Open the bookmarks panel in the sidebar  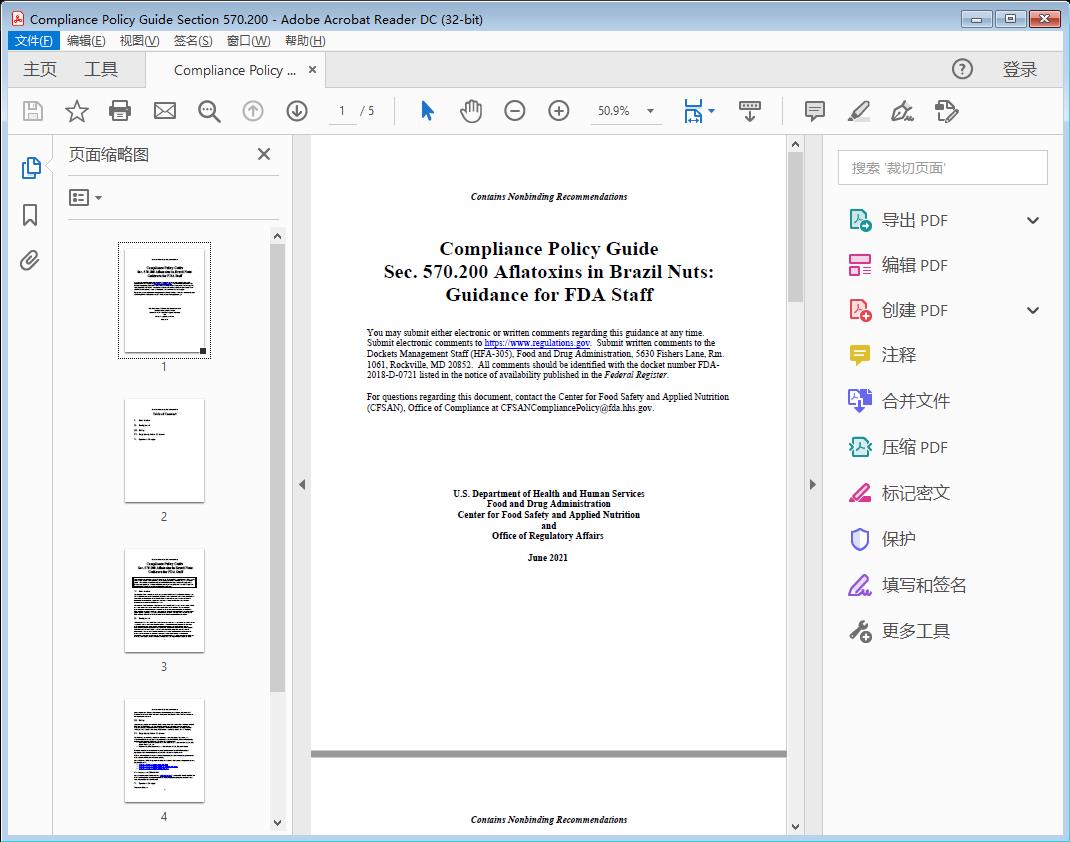coord(29,215)
